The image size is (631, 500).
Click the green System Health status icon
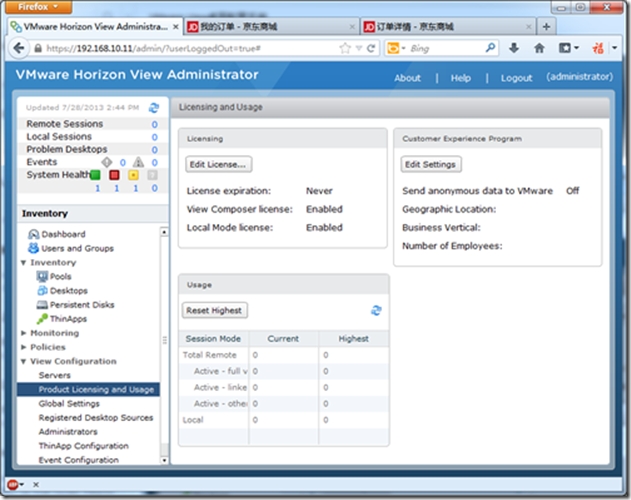click(x=95, y=175)
